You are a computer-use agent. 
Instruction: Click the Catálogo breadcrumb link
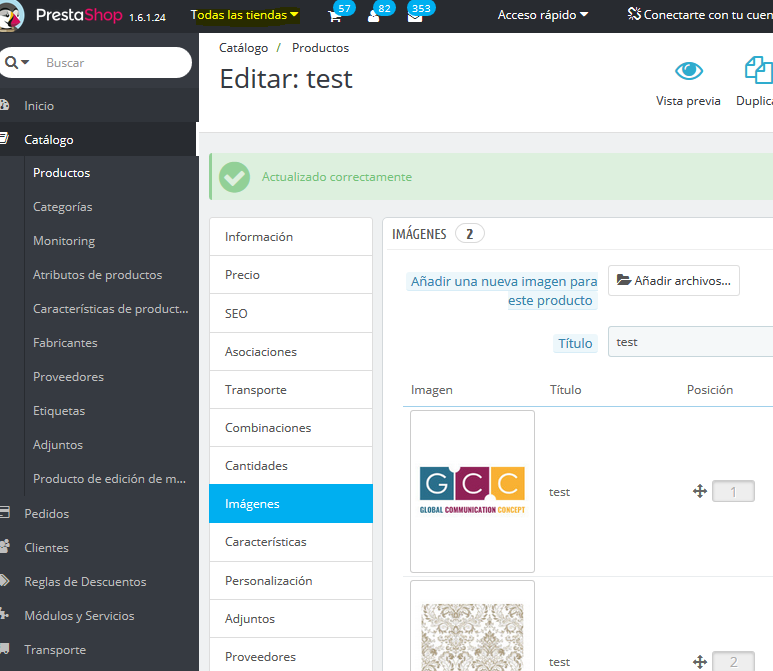[x=244, y=48]
